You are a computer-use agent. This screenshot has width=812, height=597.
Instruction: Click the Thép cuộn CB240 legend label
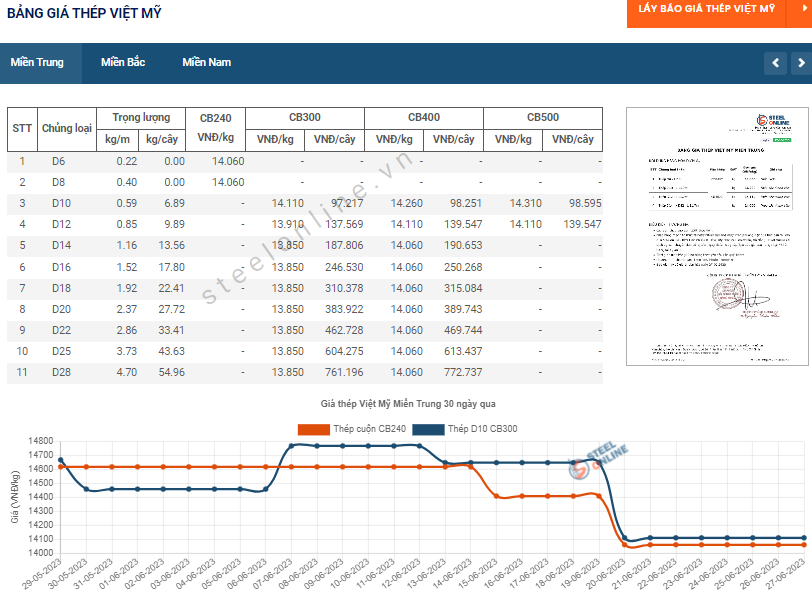pyautogui.click(x=370, y=429)
